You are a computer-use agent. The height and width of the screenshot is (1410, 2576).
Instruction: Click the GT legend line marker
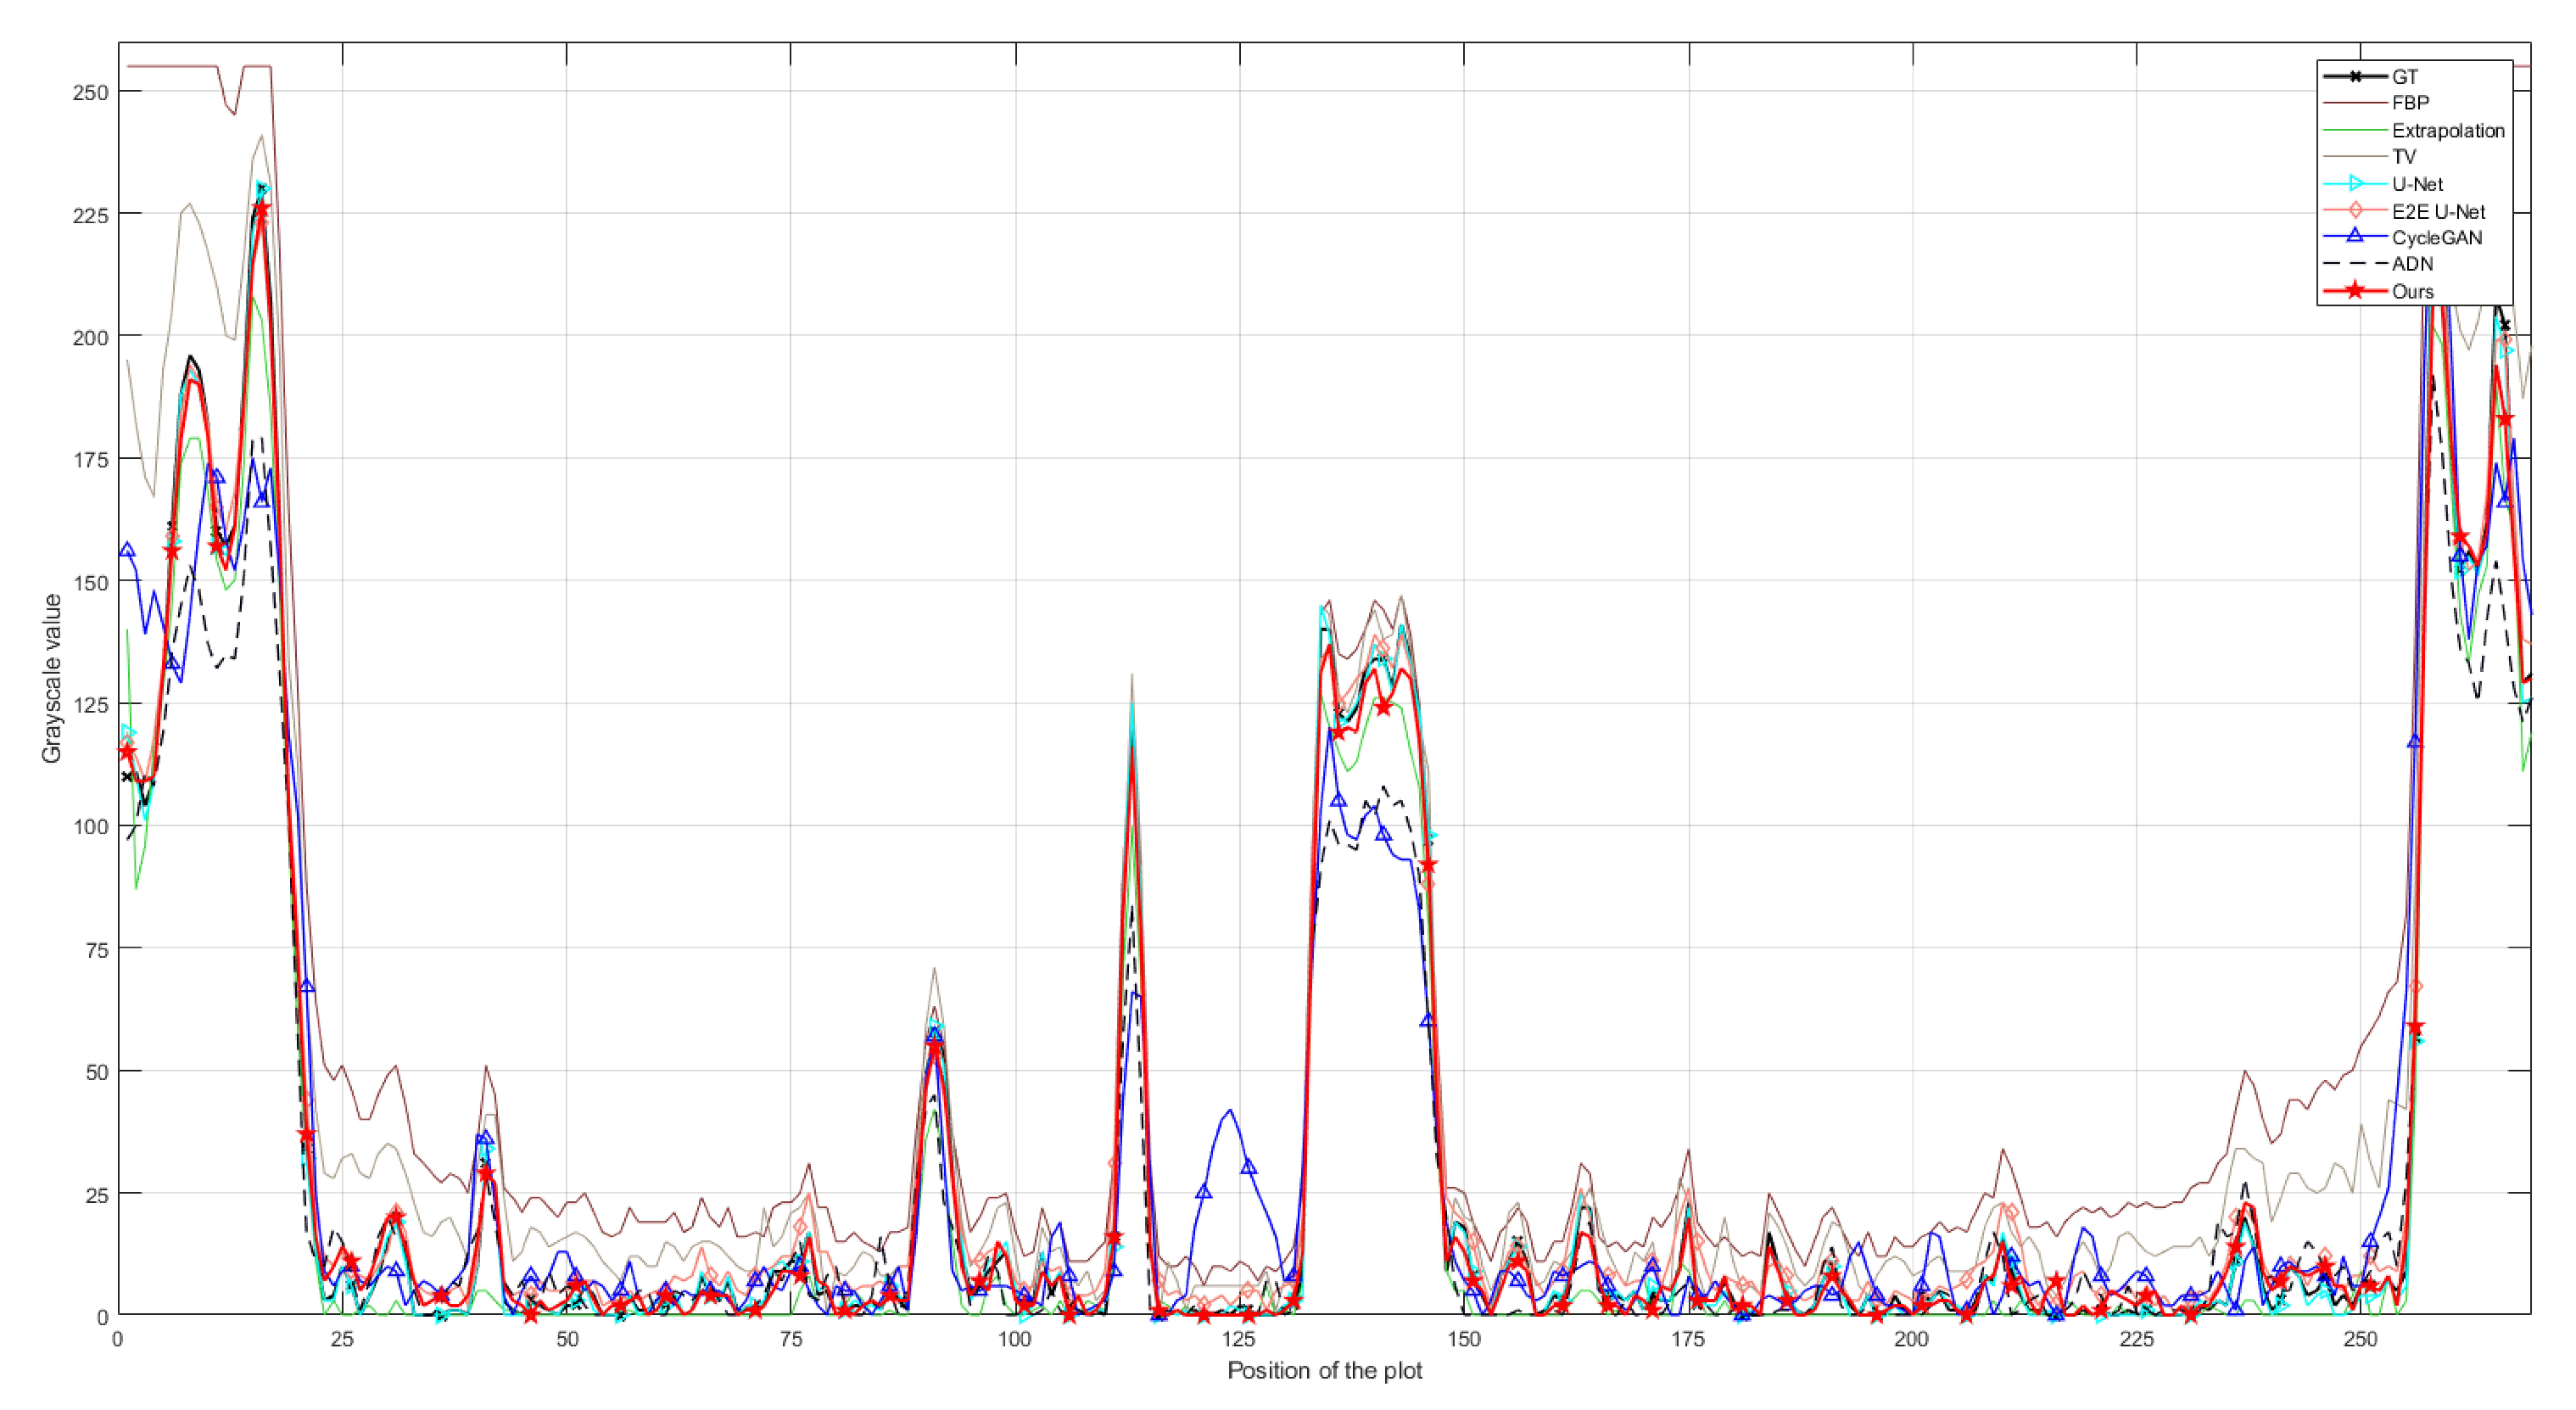click(2355, 76)
